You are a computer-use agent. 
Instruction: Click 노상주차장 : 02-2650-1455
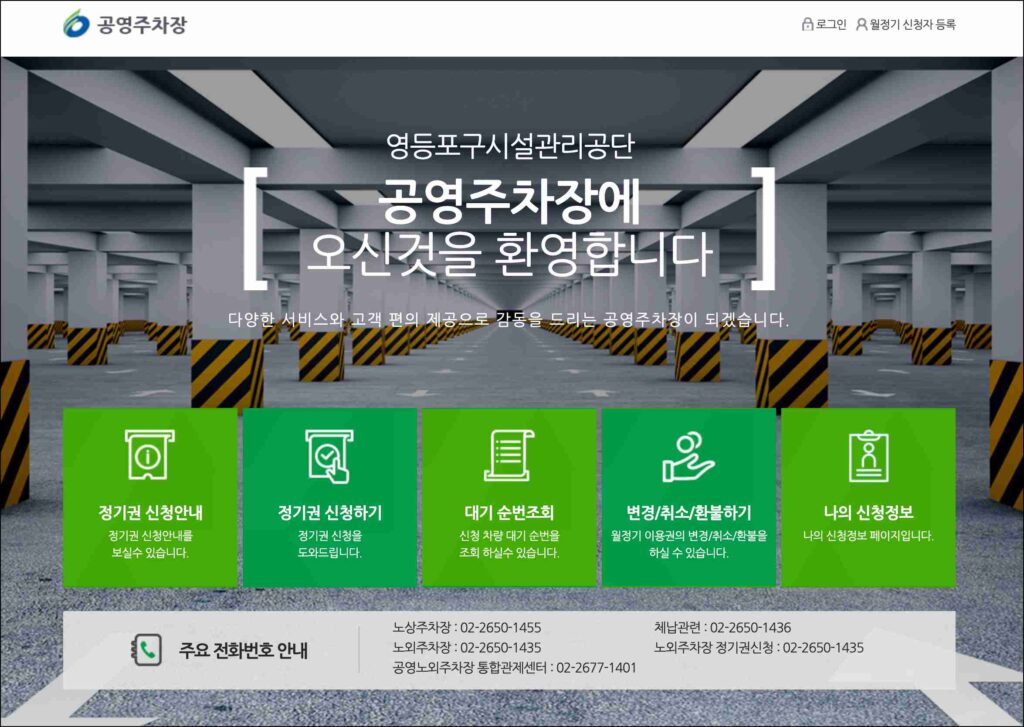coord(467,628)
